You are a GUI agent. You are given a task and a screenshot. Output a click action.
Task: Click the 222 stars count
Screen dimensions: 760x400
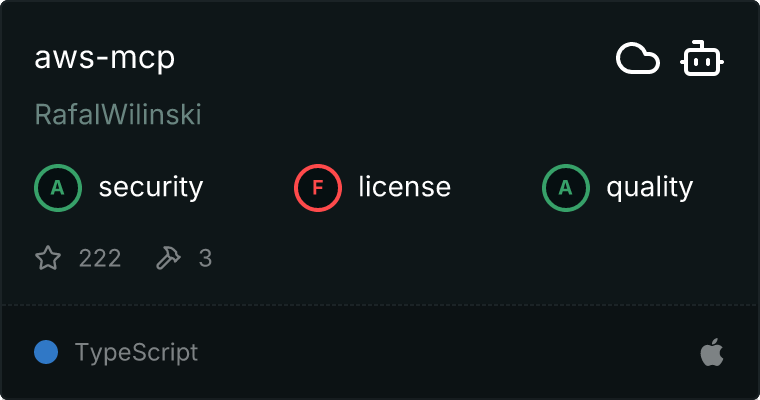click(x=100, y=259)
